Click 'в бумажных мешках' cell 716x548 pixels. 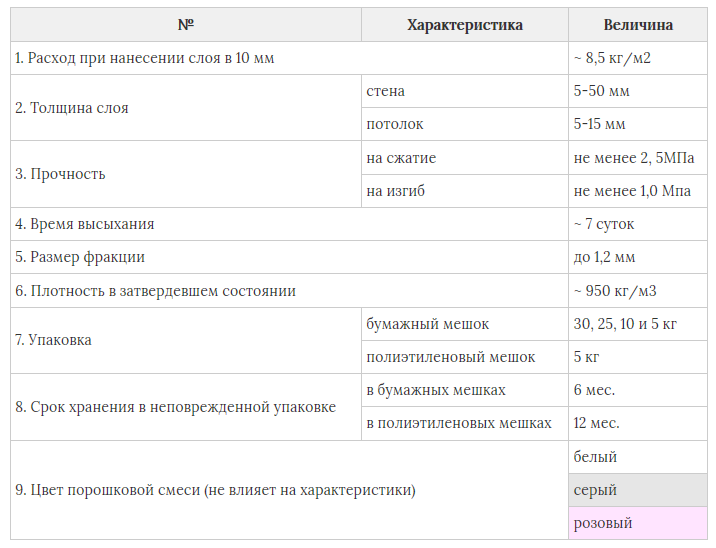[464, 390]
